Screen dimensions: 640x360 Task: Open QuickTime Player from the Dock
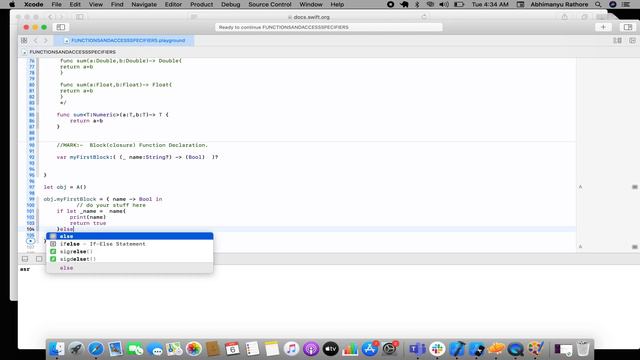[x=516, y=349]
